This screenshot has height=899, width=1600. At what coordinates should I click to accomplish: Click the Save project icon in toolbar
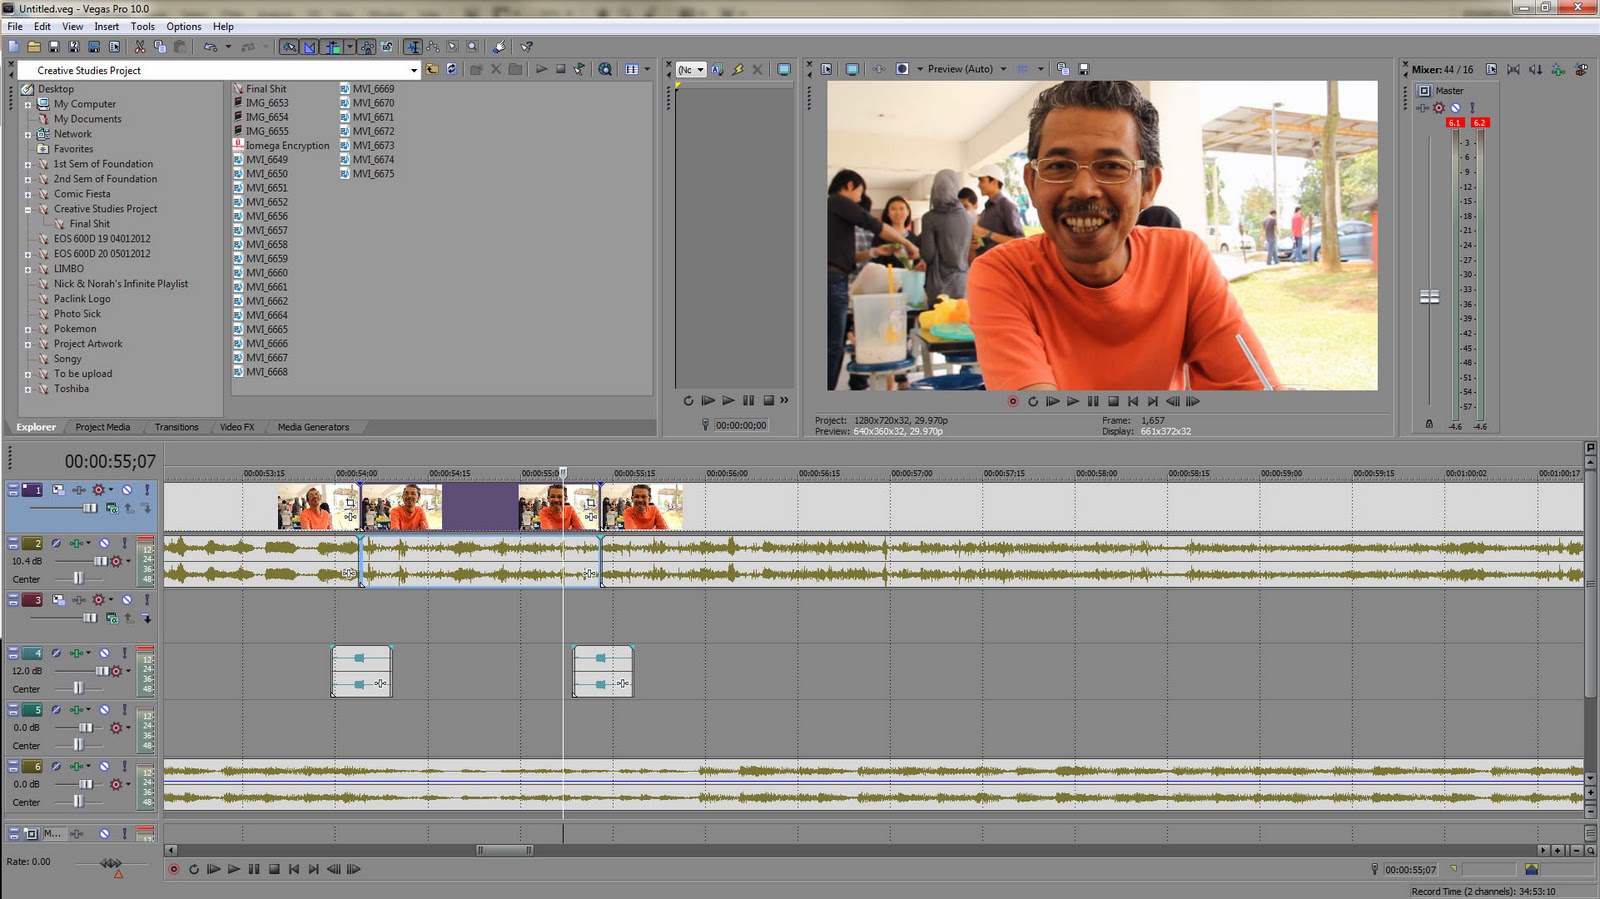(54, 47)
